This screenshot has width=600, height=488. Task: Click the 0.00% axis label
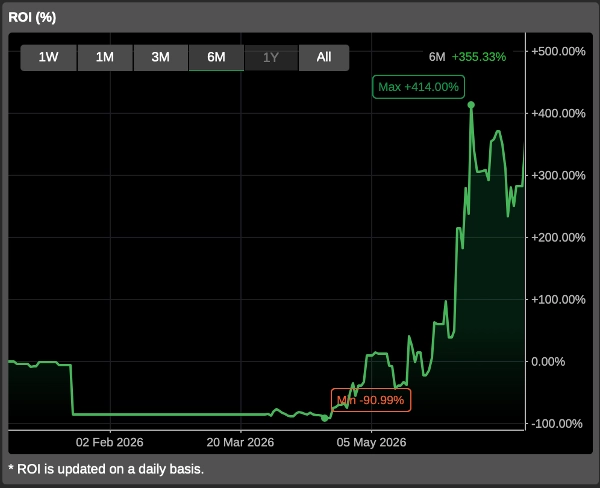(x=548, y=362)
